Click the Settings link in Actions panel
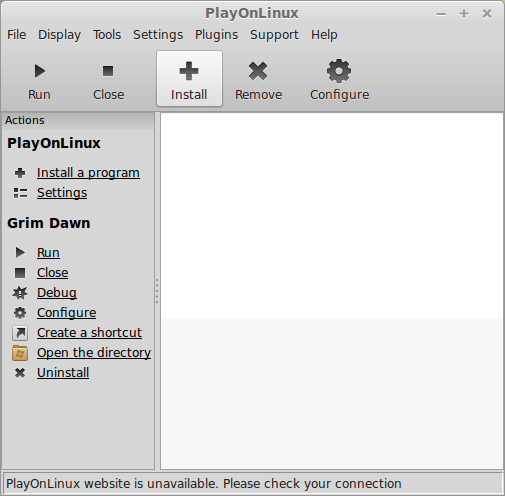 [x=62, y=193]
